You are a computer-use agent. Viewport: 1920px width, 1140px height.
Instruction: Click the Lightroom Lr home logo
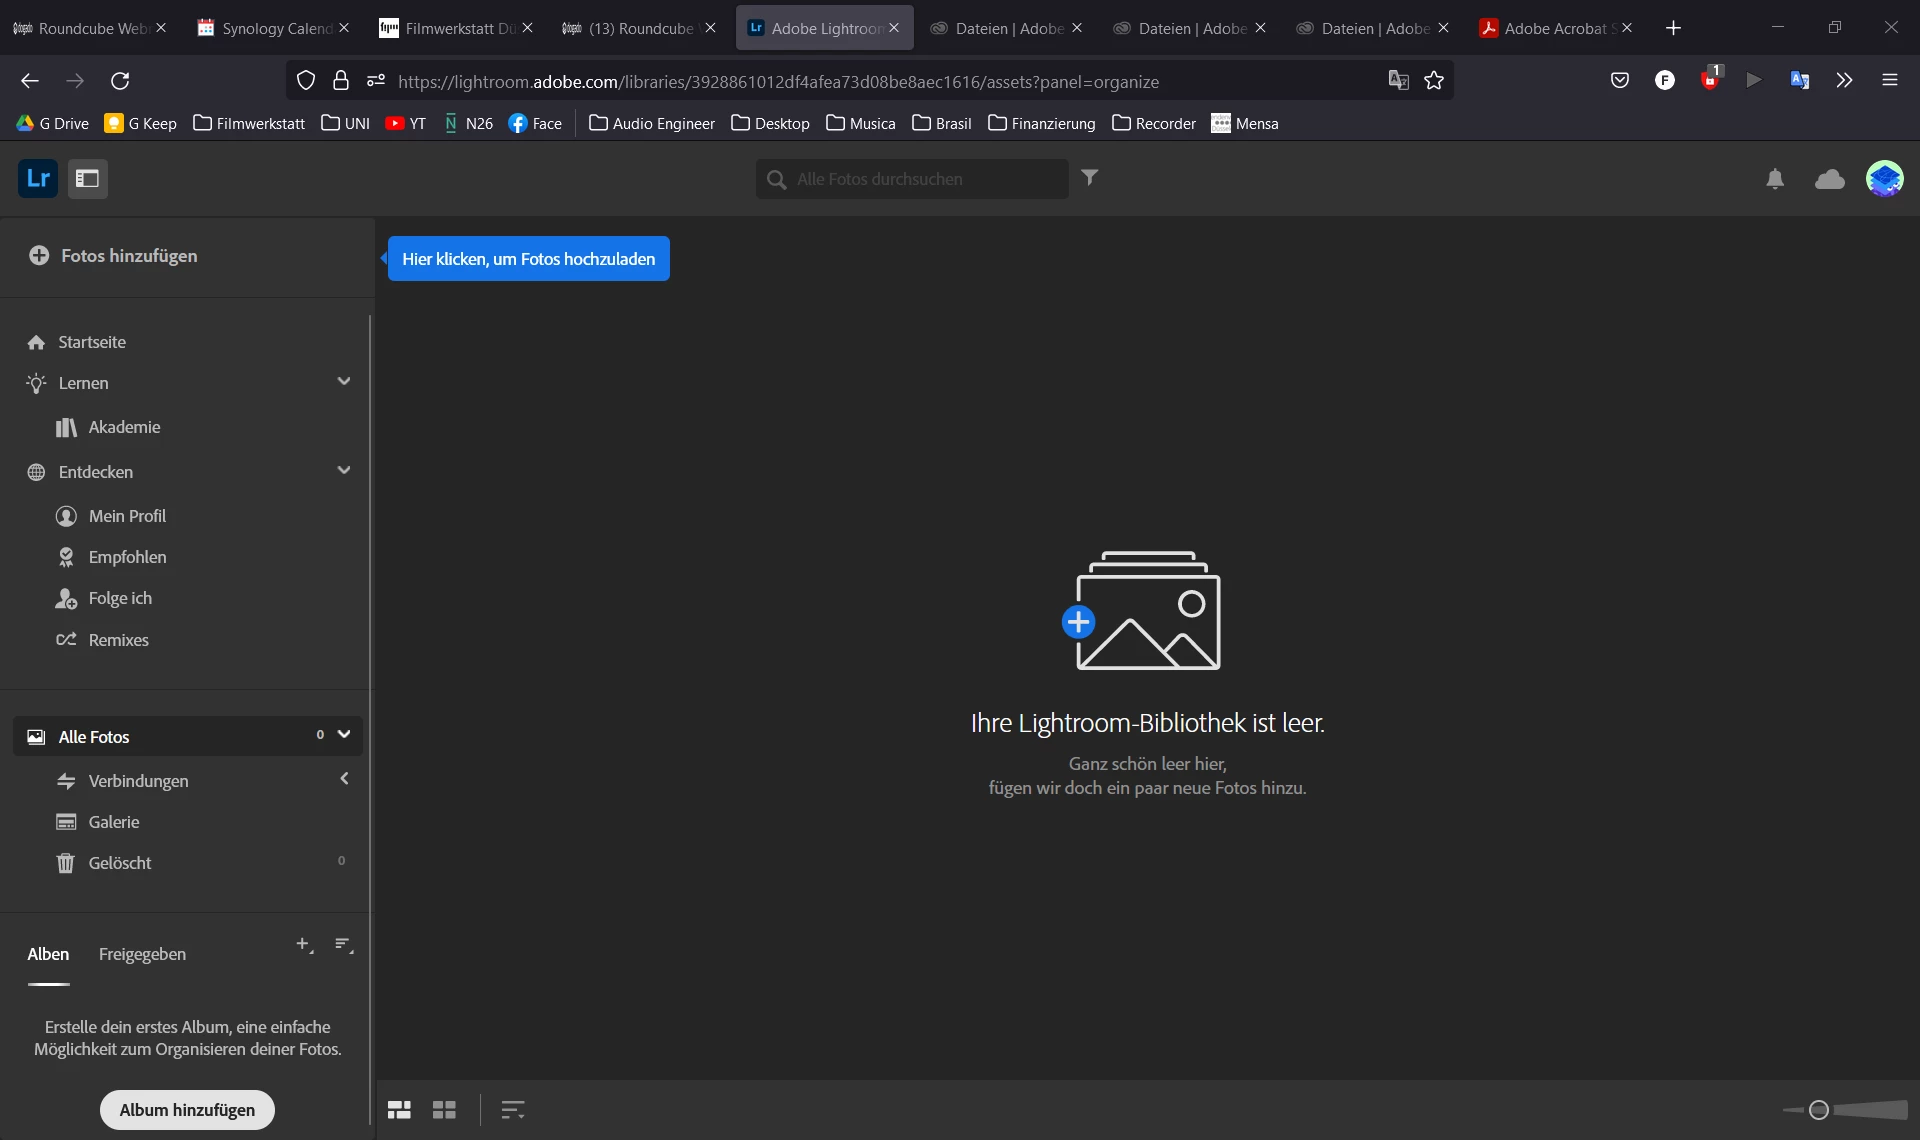[38, 179]
